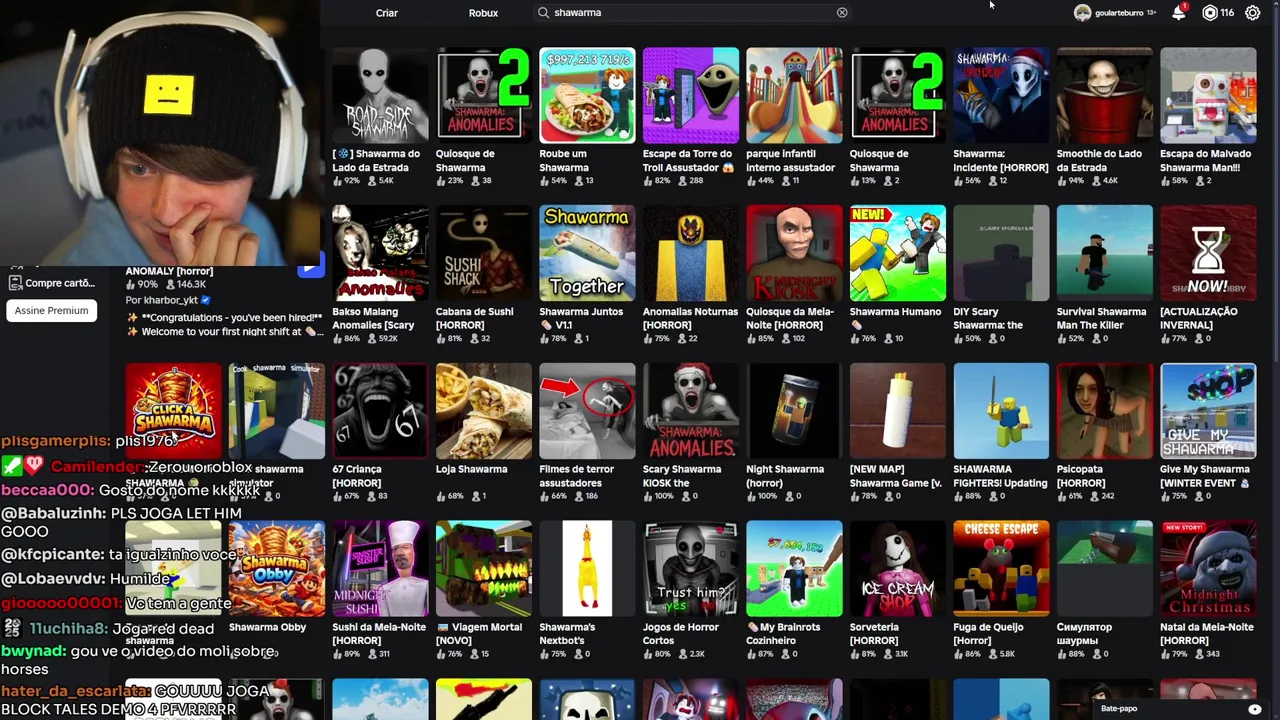Image resolution: width=1280 pixels, height=720 pixels.
Task: Open Fuga de Queijo [Horror] game
Action: click(1001, 569)
